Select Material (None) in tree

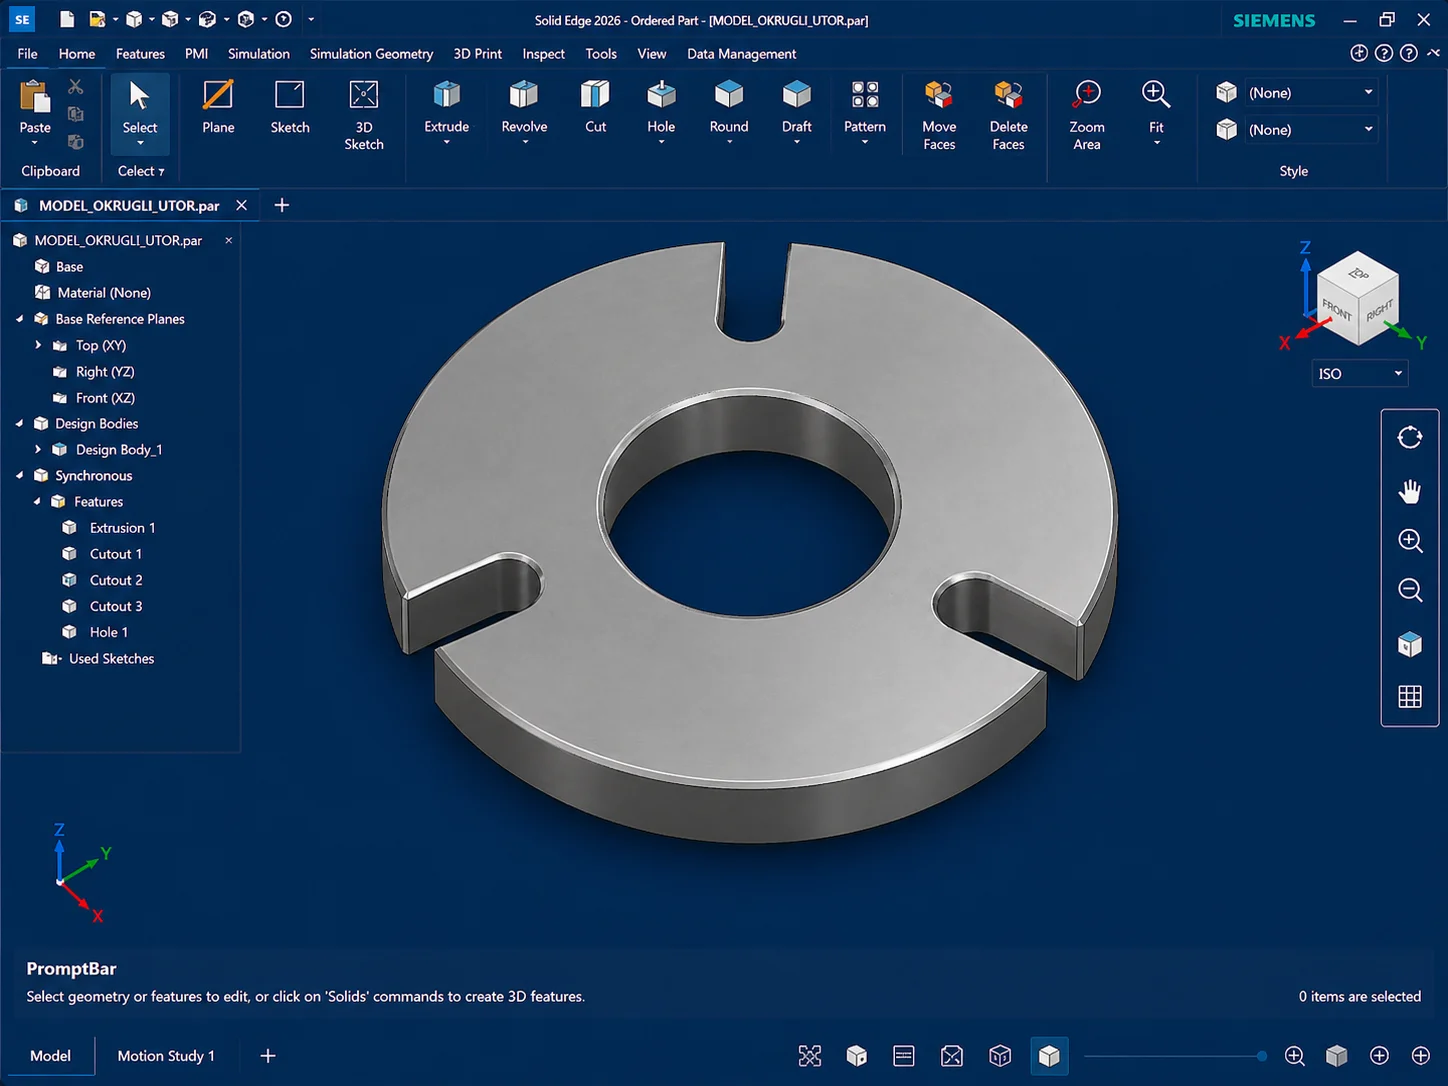click(104, 292)
